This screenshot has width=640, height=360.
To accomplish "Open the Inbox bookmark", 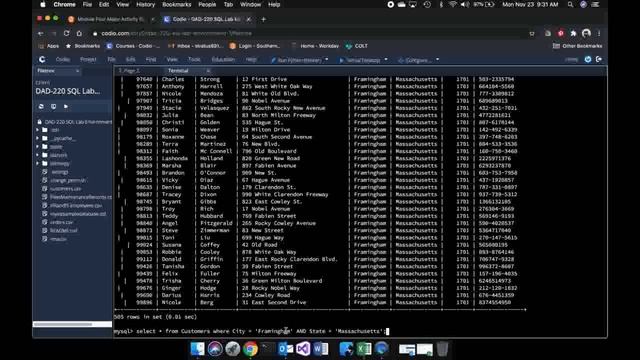I will click(x=196, y=46).
